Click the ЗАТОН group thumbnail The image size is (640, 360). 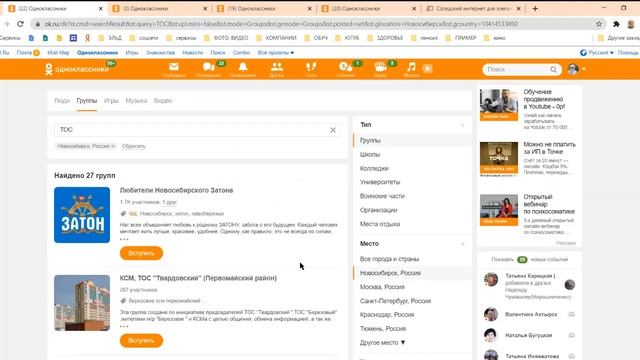coord(82,215)
